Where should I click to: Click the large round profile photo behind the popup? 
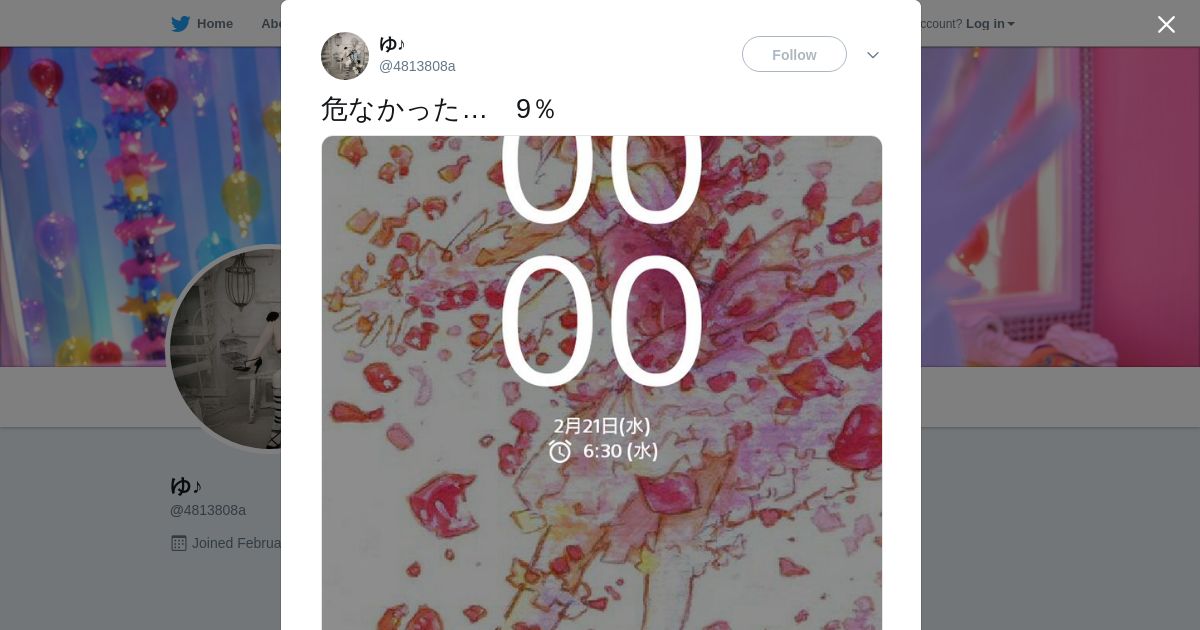[x=227, y=348]
